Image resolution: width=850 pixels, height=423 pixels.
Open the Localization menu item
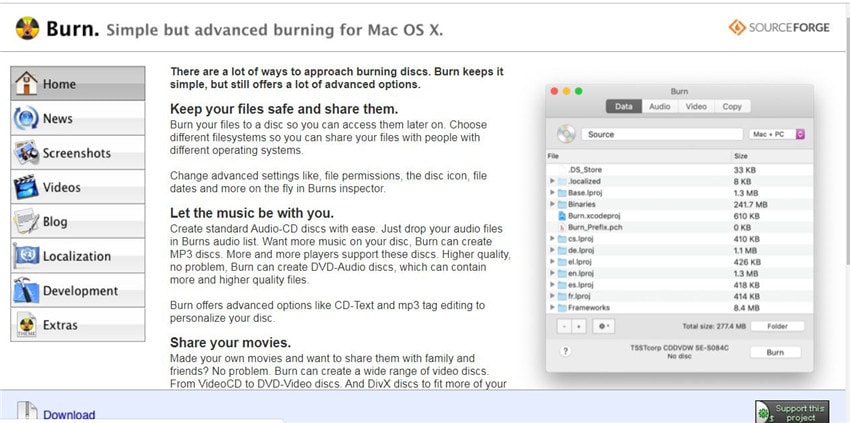[x=78, y=256]
